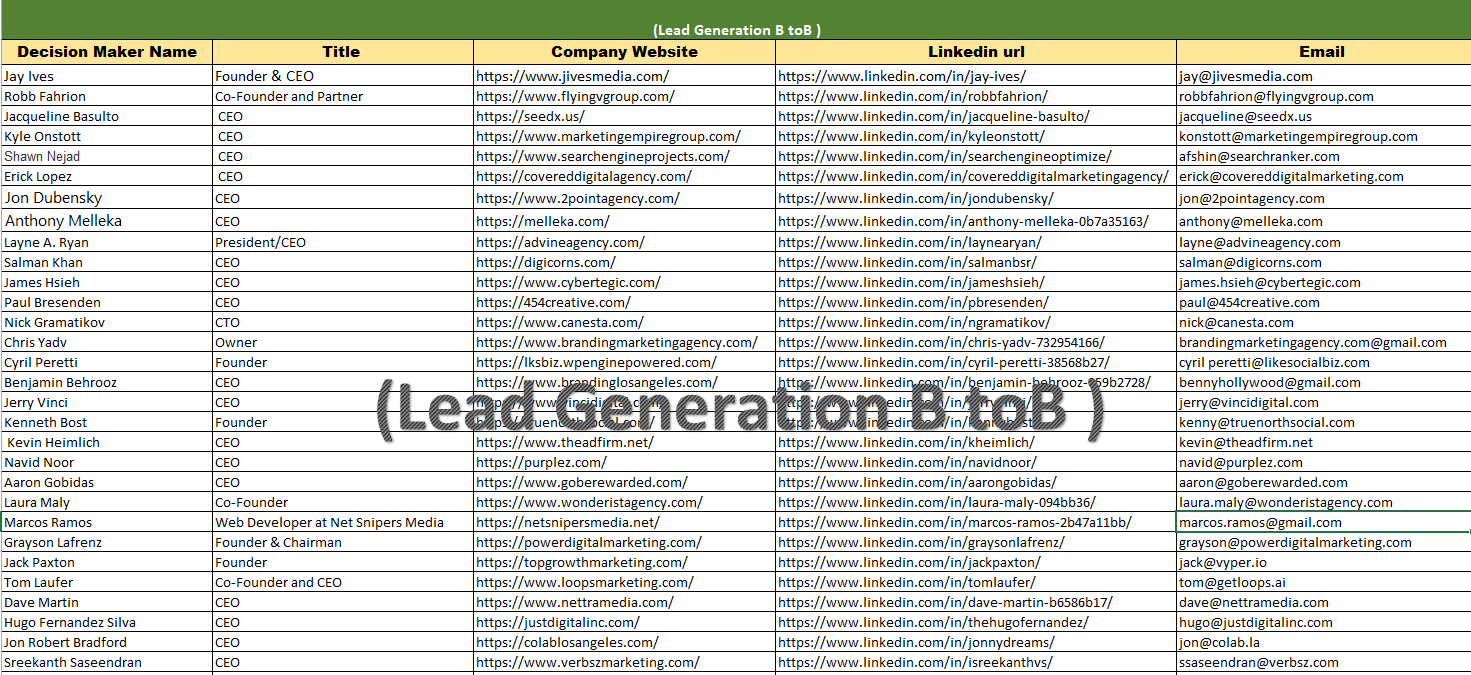This screenshot has height=675, width=1471.
Task: Select the afshin@searchranker.com email cell
Action: tap(1323, 156)
